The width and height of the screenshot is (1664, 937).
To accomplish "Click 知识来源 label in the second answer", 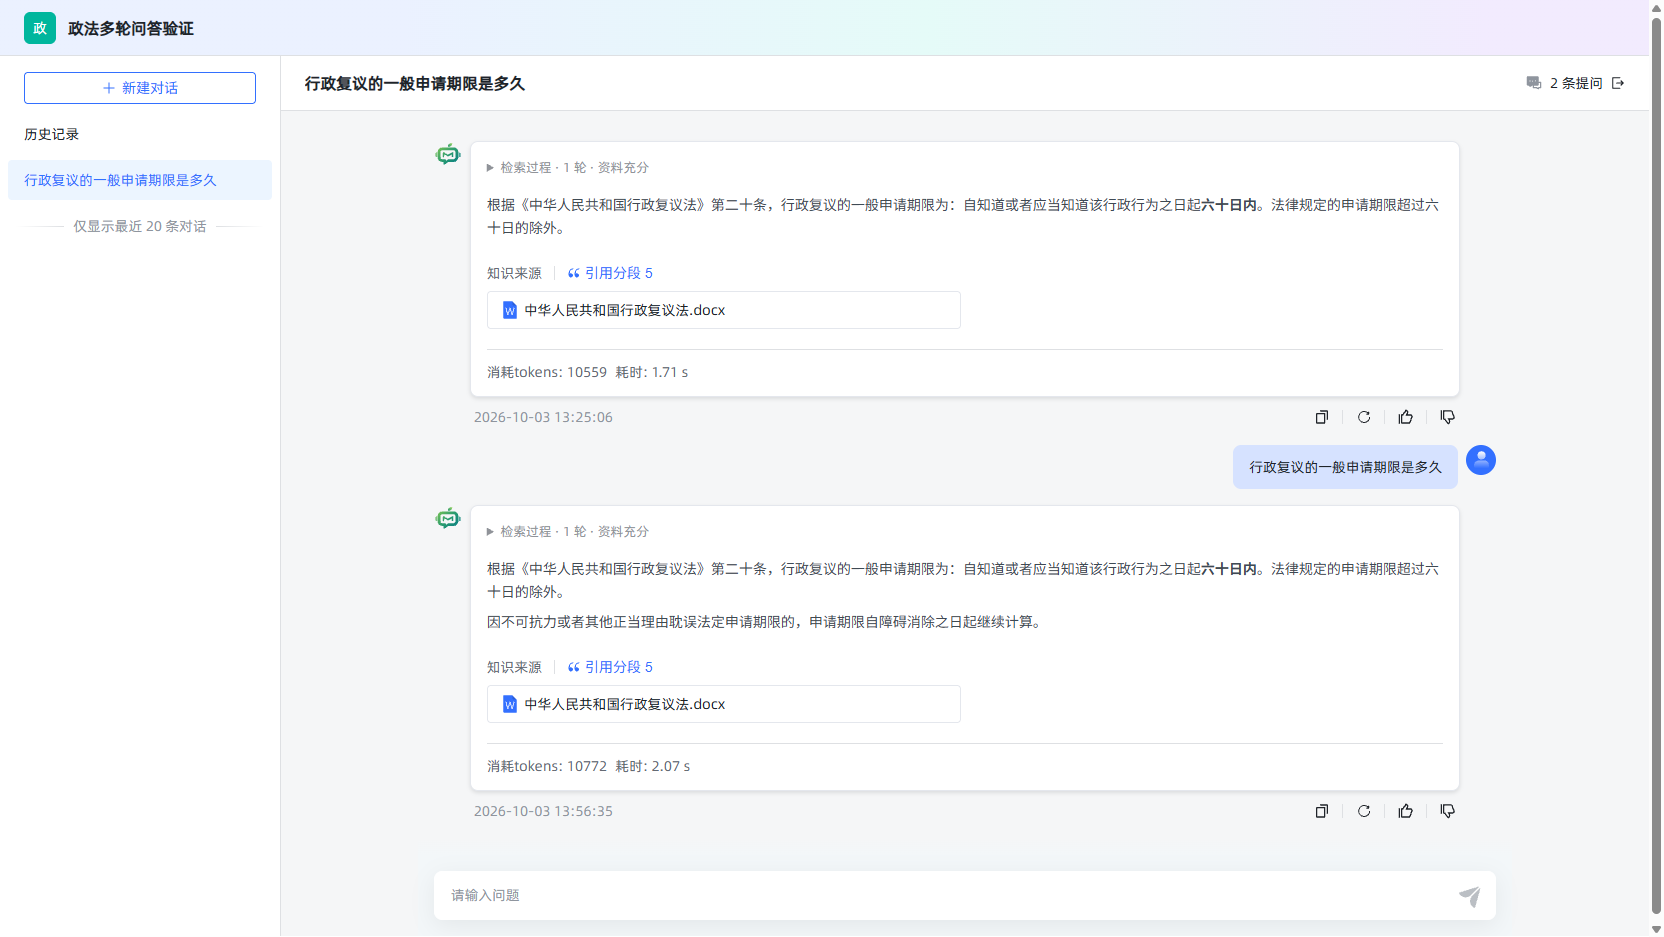I will click(514, 667).
